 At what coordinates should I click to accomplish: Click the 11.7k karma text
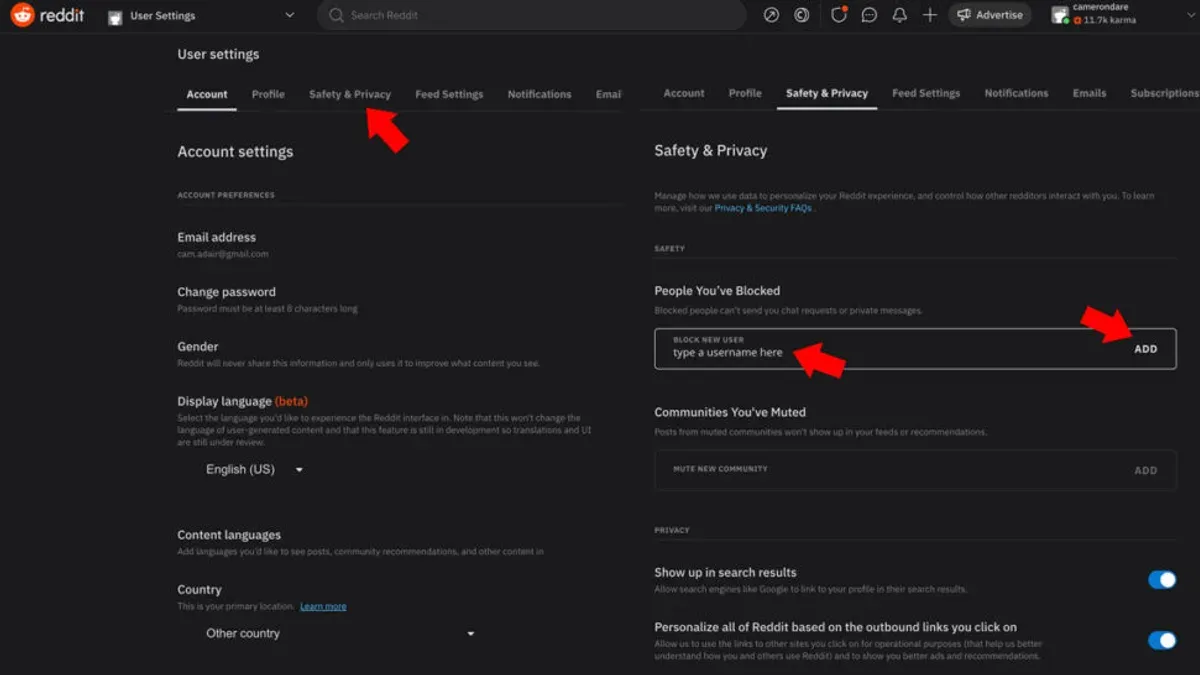[x=1109, y=20]
